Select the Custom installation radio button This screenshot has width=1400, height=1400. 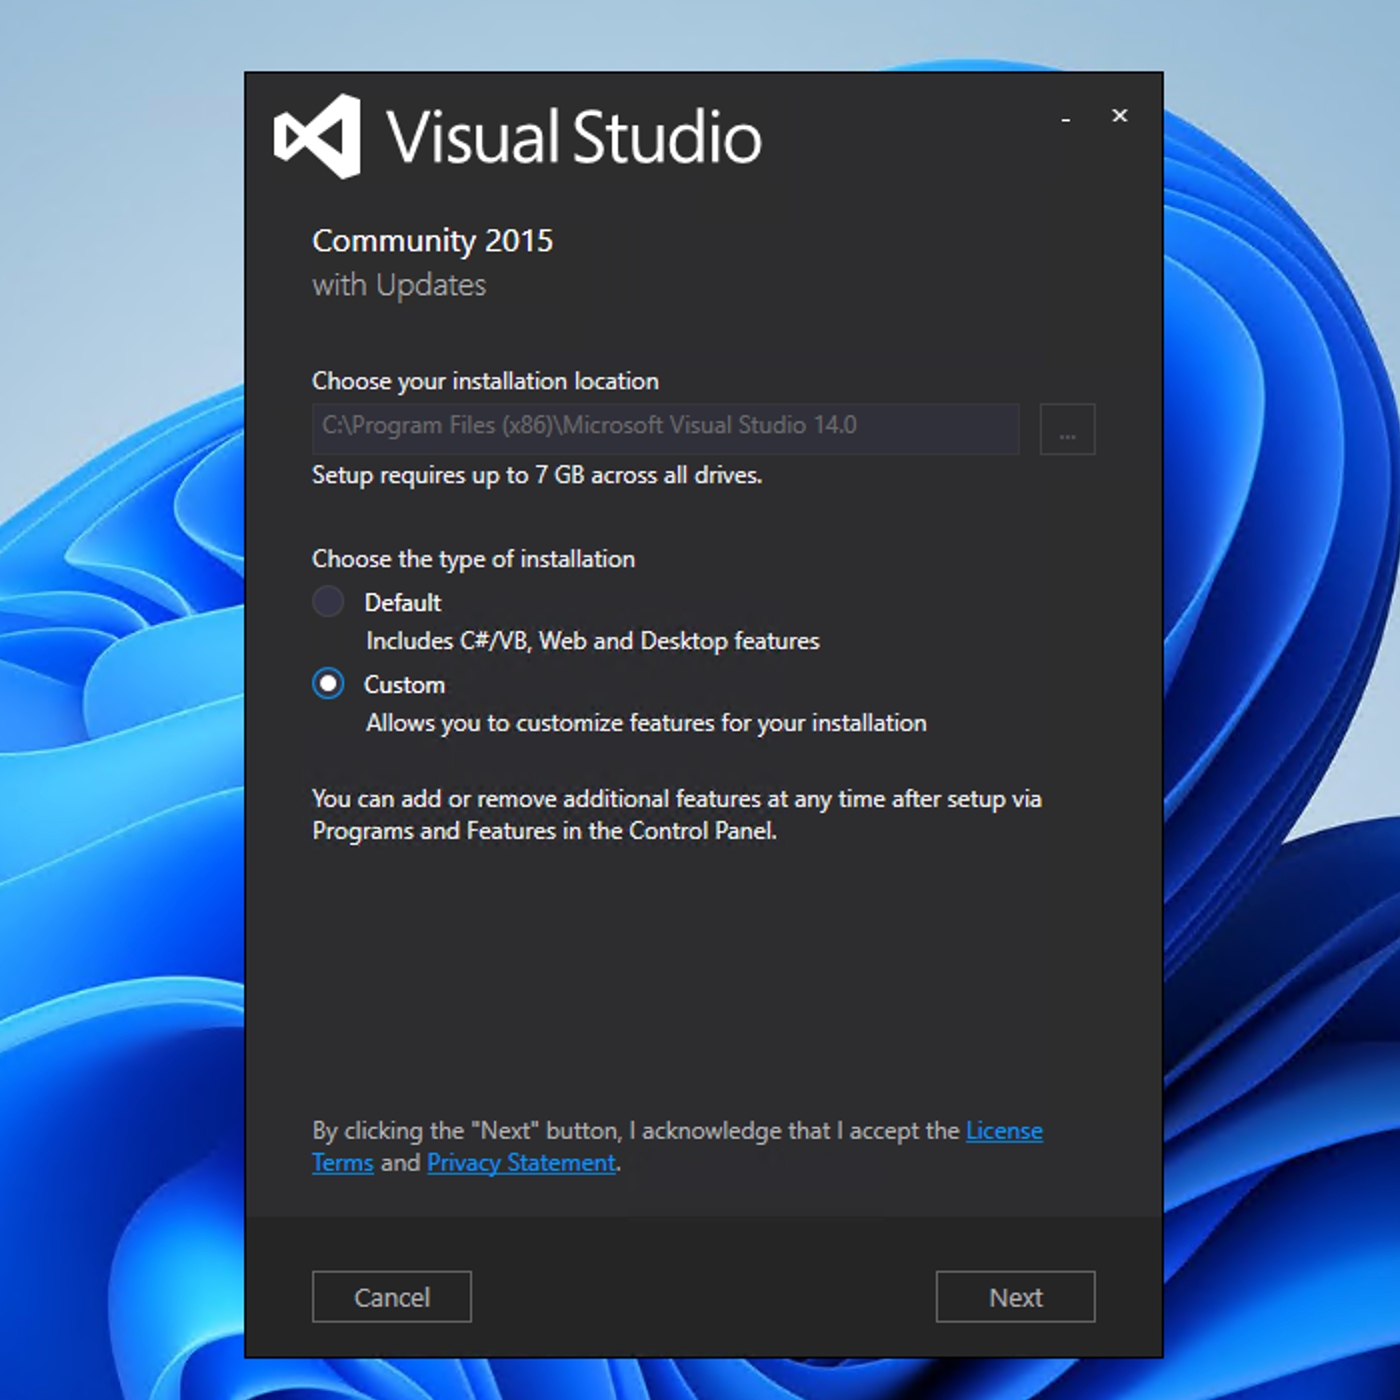click(x=328, y=684)
